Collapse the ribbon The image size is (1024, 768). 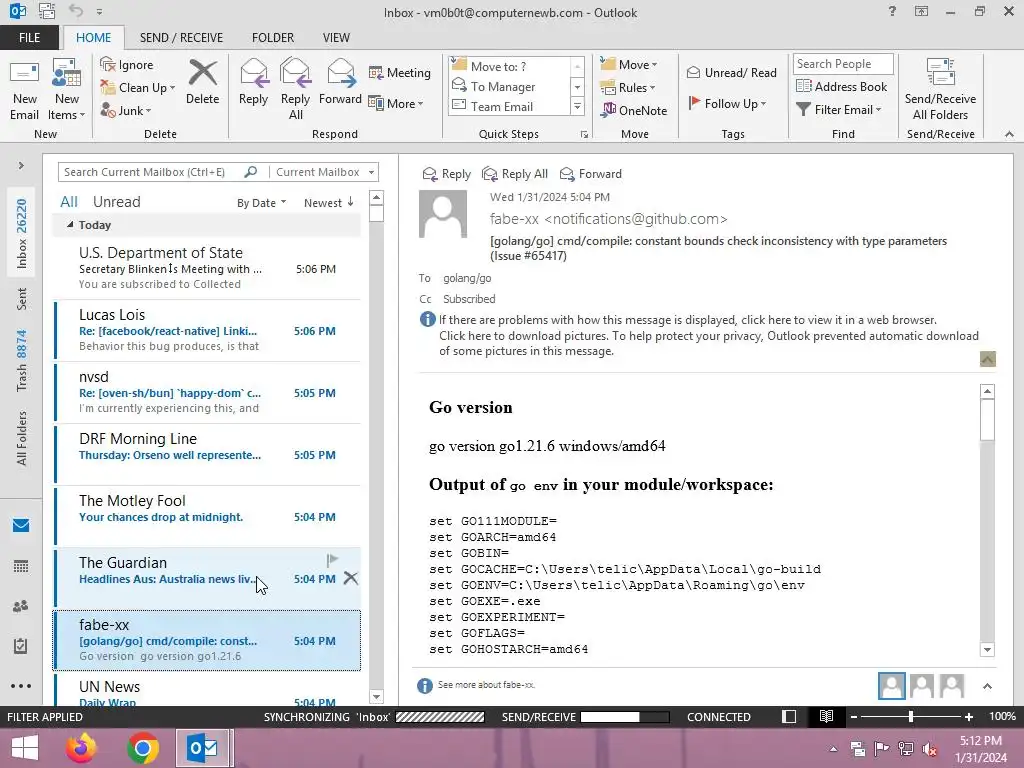click(1009, 134)
